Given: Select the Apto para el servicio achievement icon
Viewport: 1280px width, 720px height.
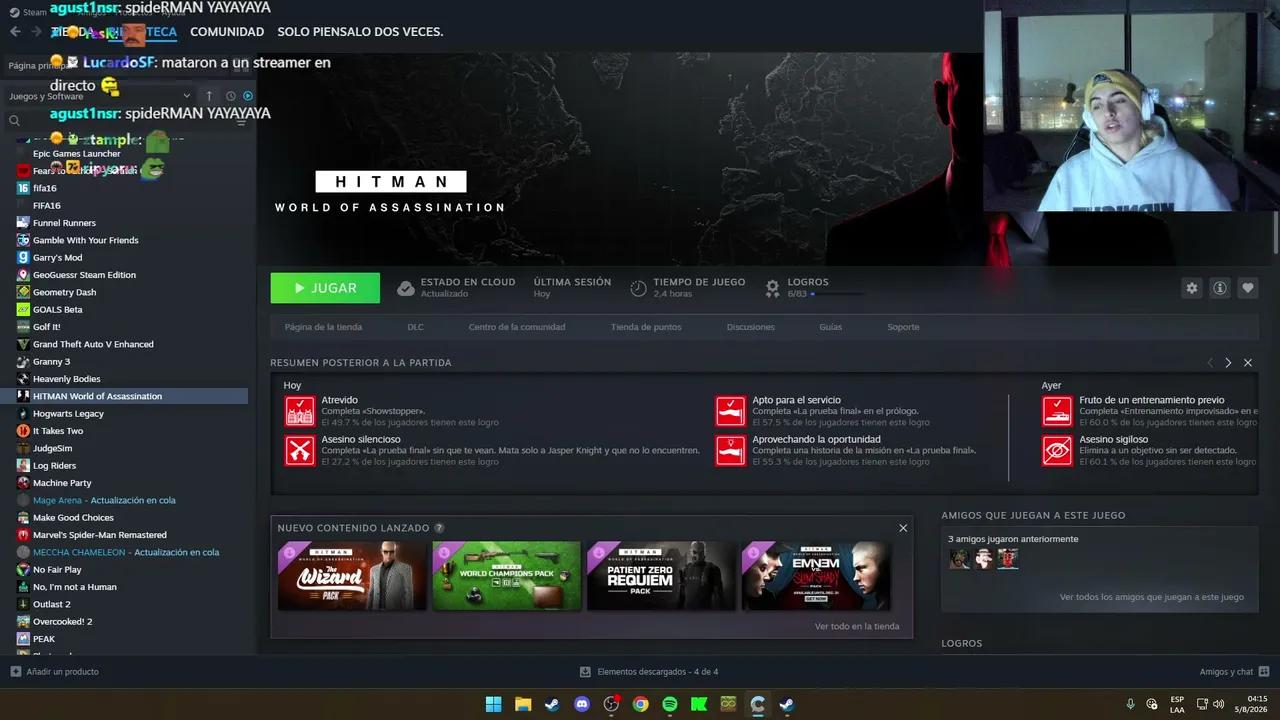Looking at the screenshot, I should click(x=731, y=411).
